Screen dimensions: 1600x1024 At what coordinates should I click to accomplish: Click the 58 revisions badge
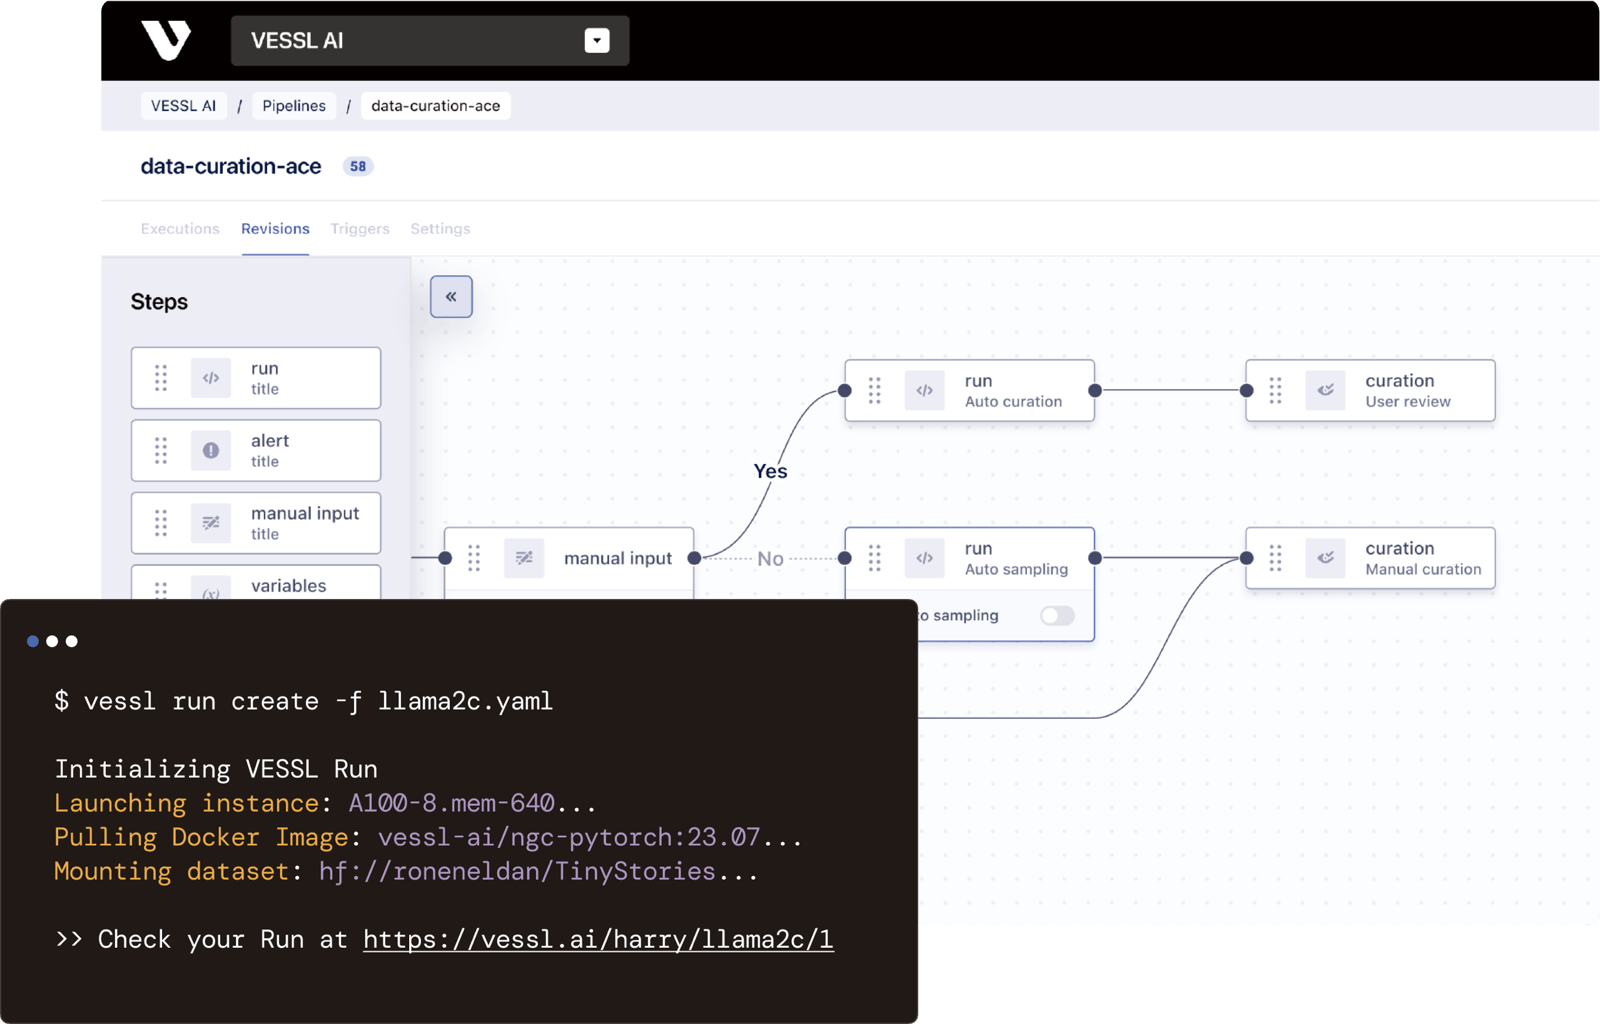pyautogui.click(x=358, y=166)
